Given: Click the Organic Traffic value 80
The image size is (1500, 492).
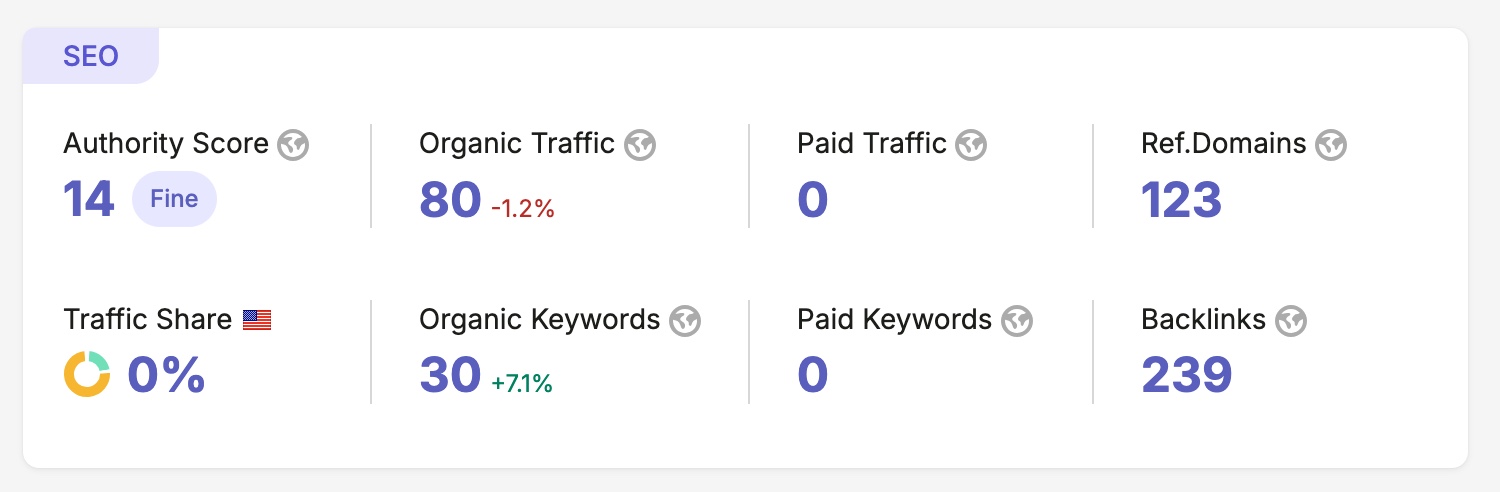Looking at the screenshot, I should (x=450, y=199).
